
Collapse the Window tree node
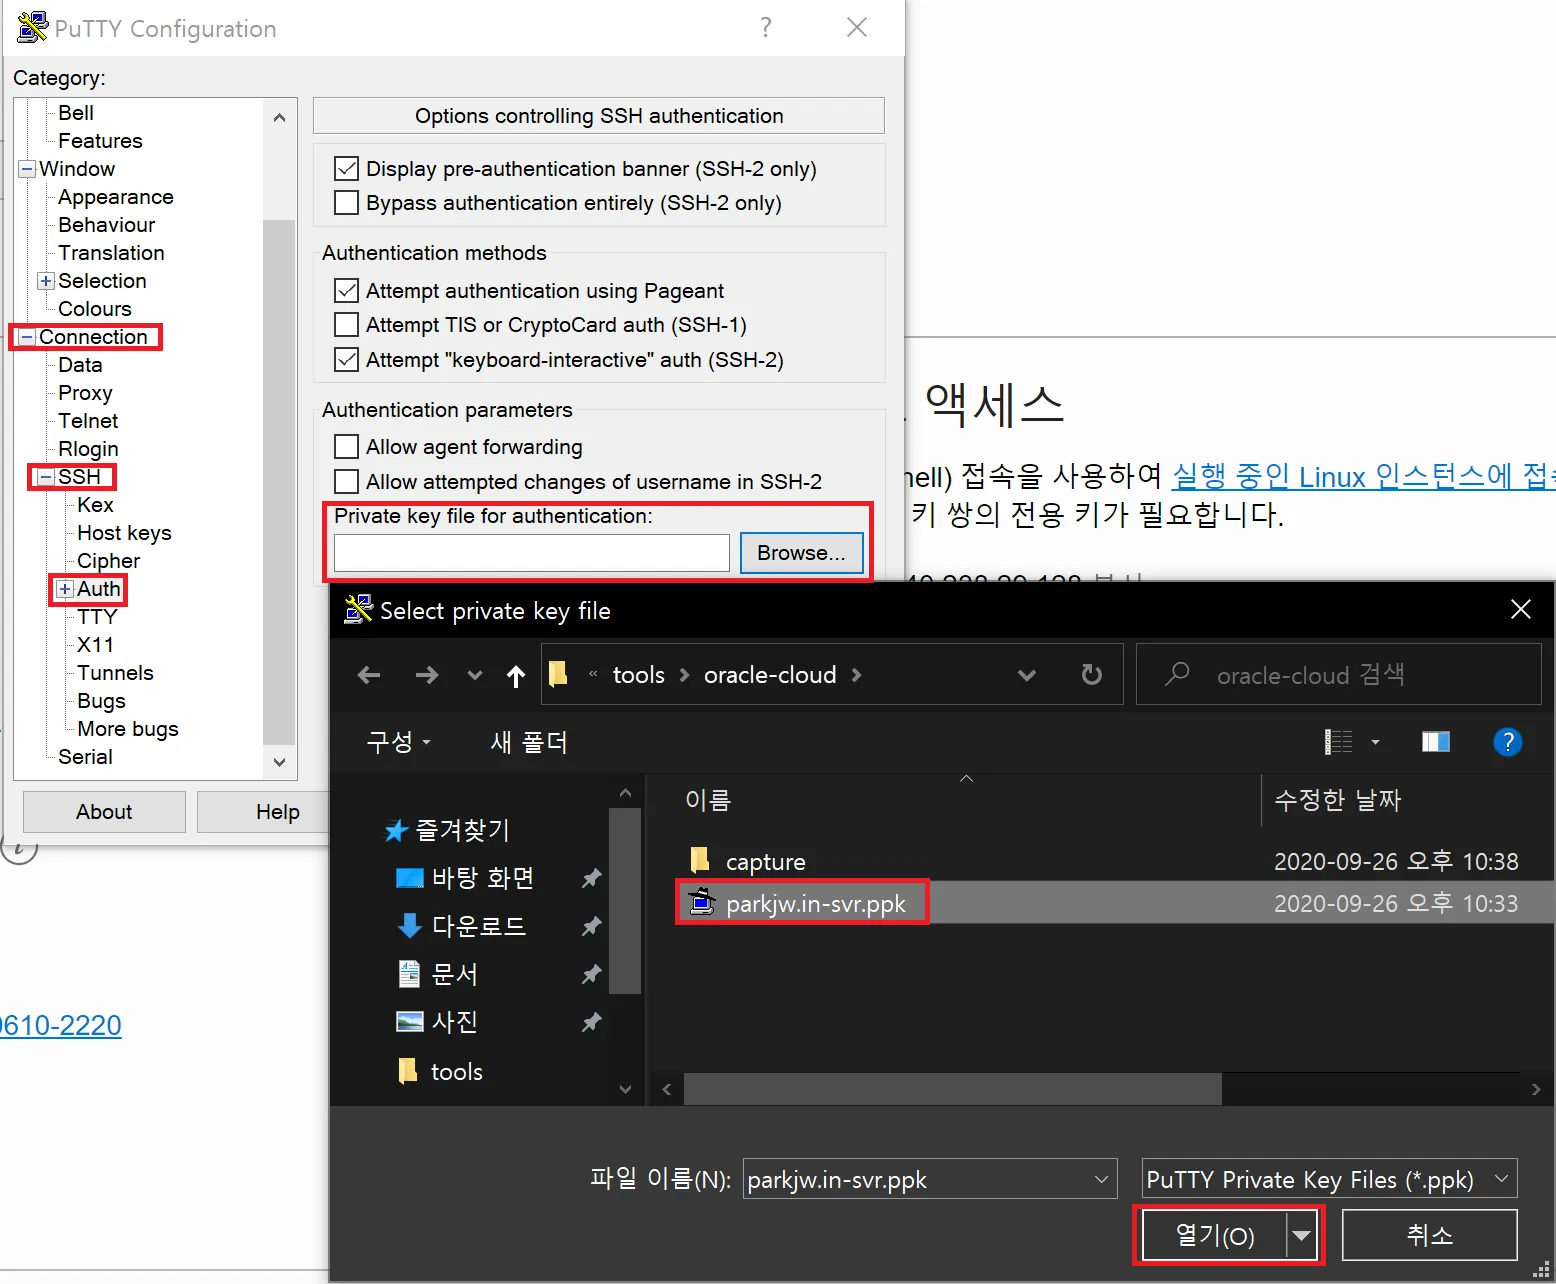[27, 169]
